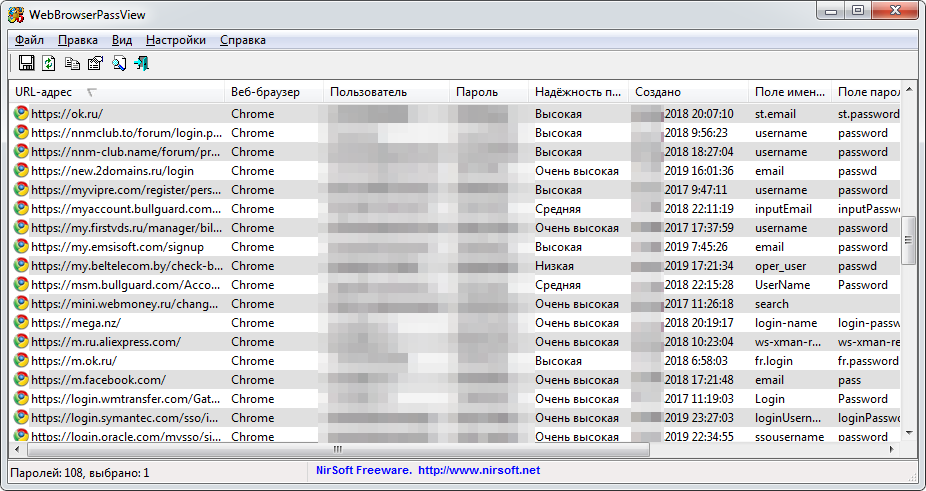Sort by the Создано column header

[x=689, y=92]
